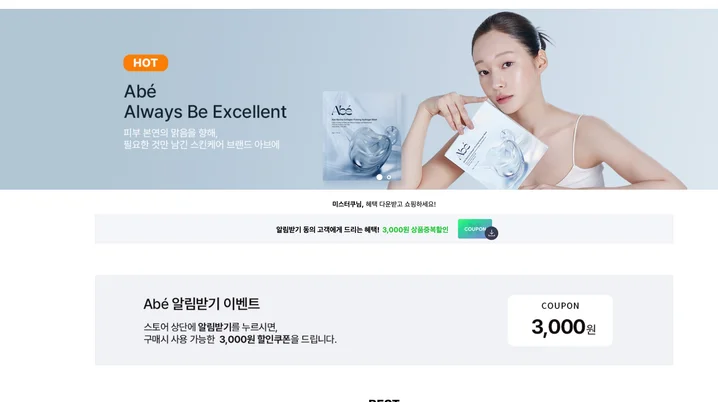Click the white 3,000원 COUPON card
Screen dimensions: 718x402
pyautogui.click(x=560, y=321)
